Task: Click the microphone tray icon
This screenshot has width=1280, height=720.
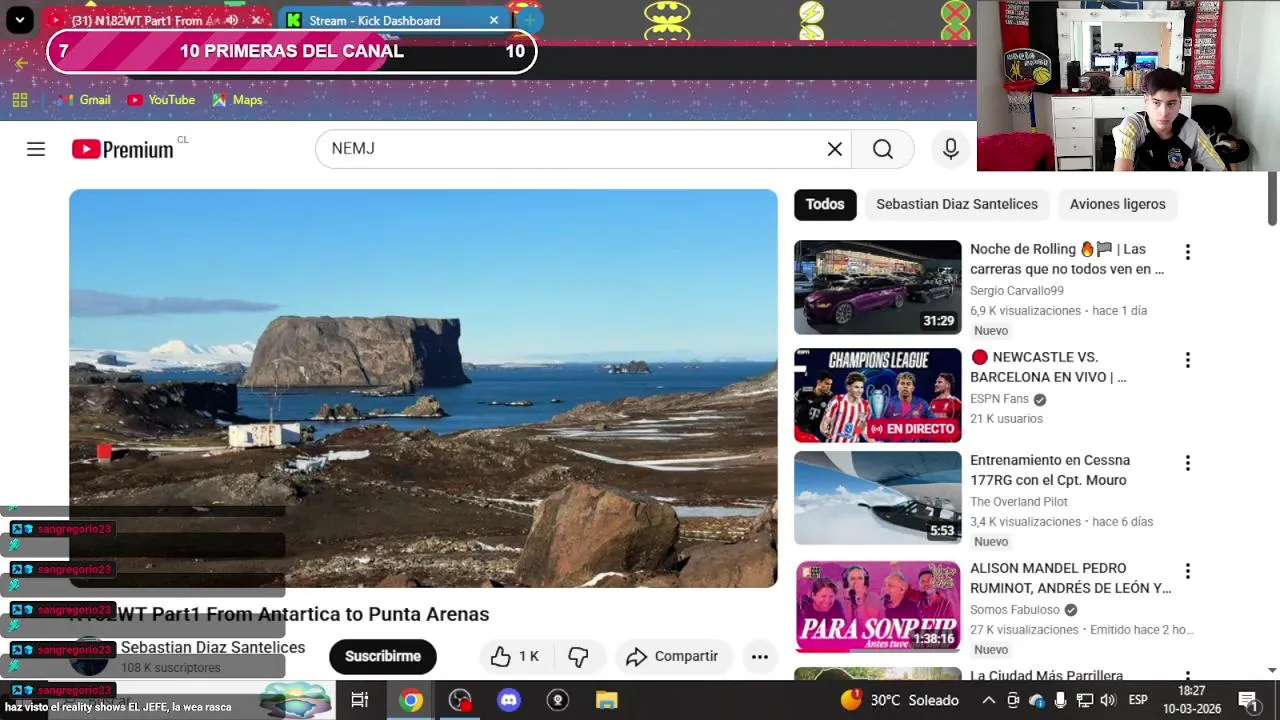Action: tap(1061, 700)
